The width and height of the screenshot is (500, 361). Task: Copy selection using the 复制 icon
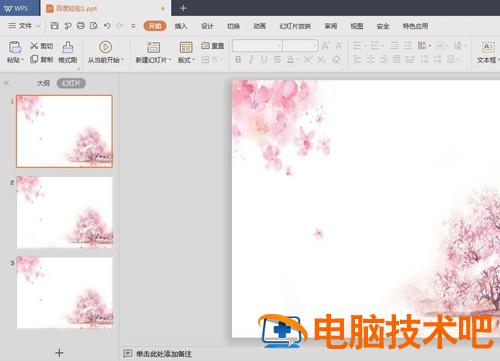pos(34,59)
